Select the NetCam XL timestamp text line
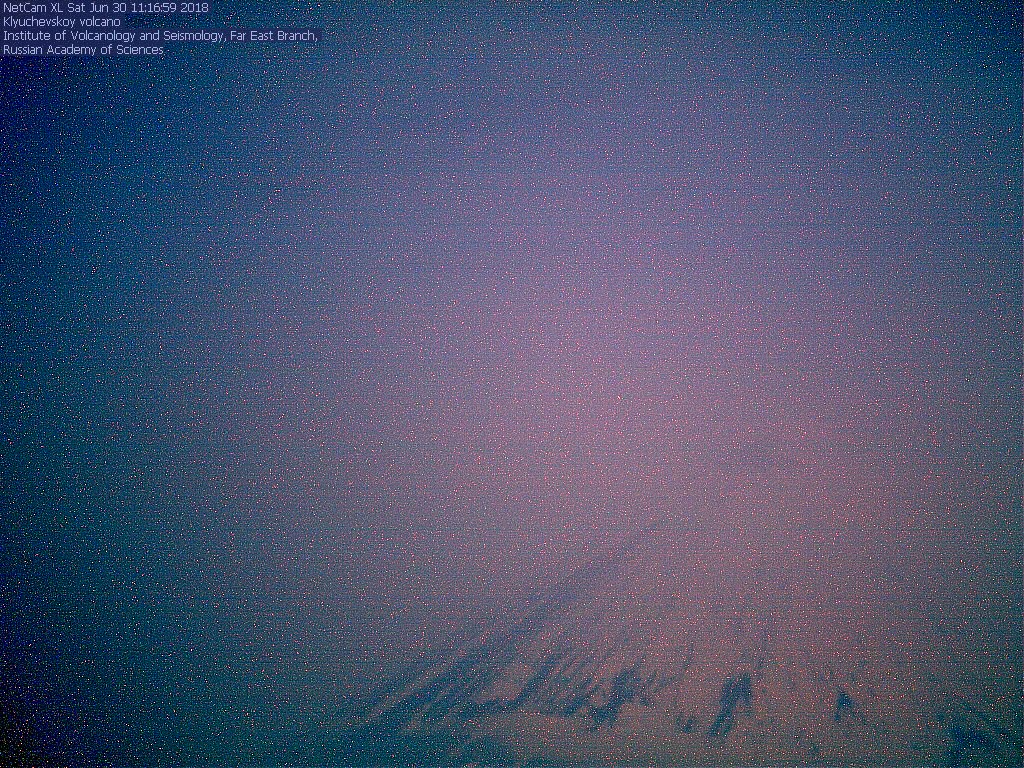 click(106, 8)
